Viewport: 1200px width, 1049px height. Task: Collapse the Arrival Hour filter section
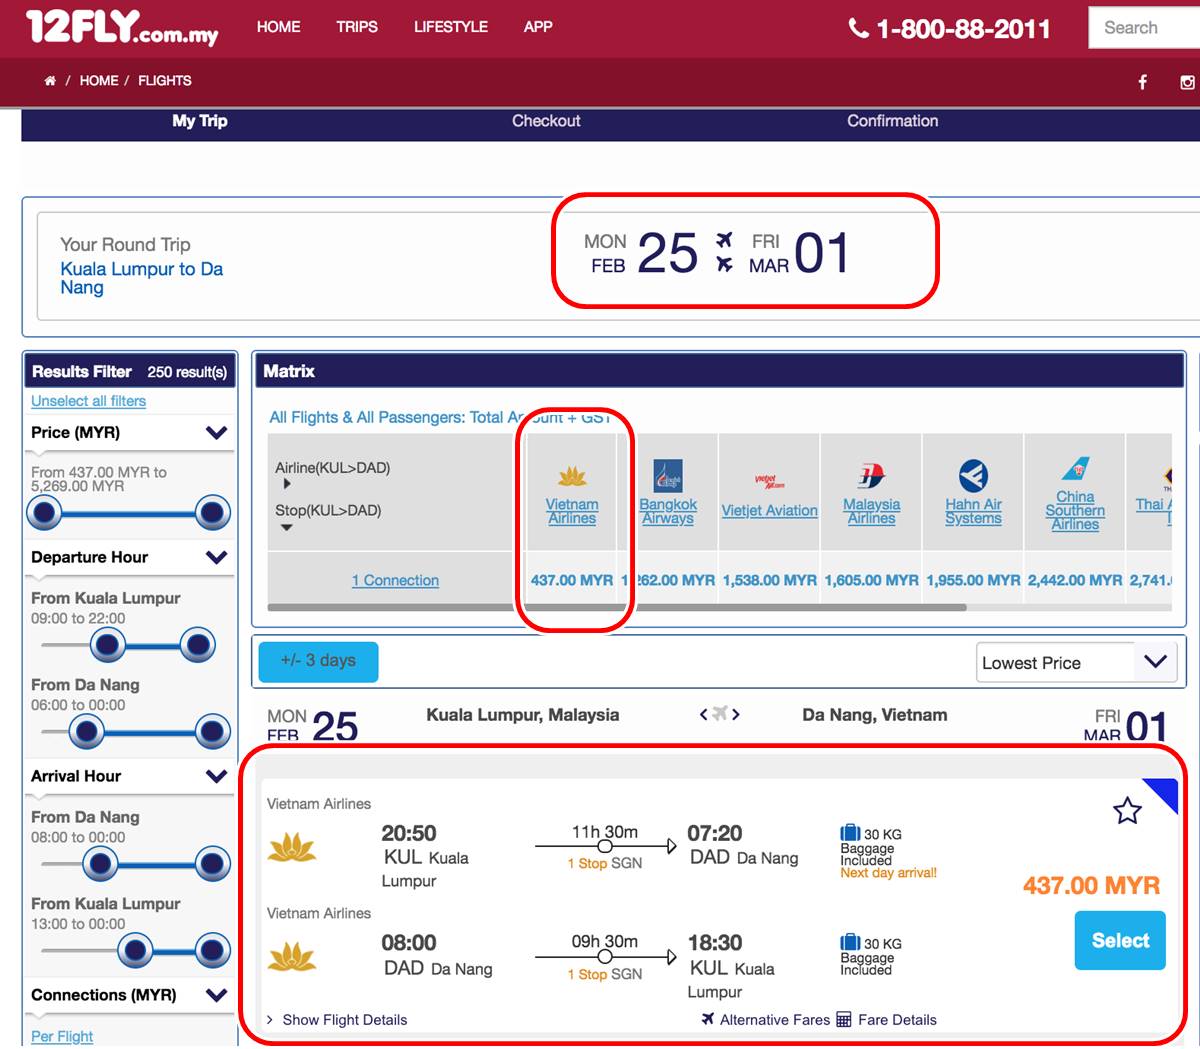[x=216, y=776]
